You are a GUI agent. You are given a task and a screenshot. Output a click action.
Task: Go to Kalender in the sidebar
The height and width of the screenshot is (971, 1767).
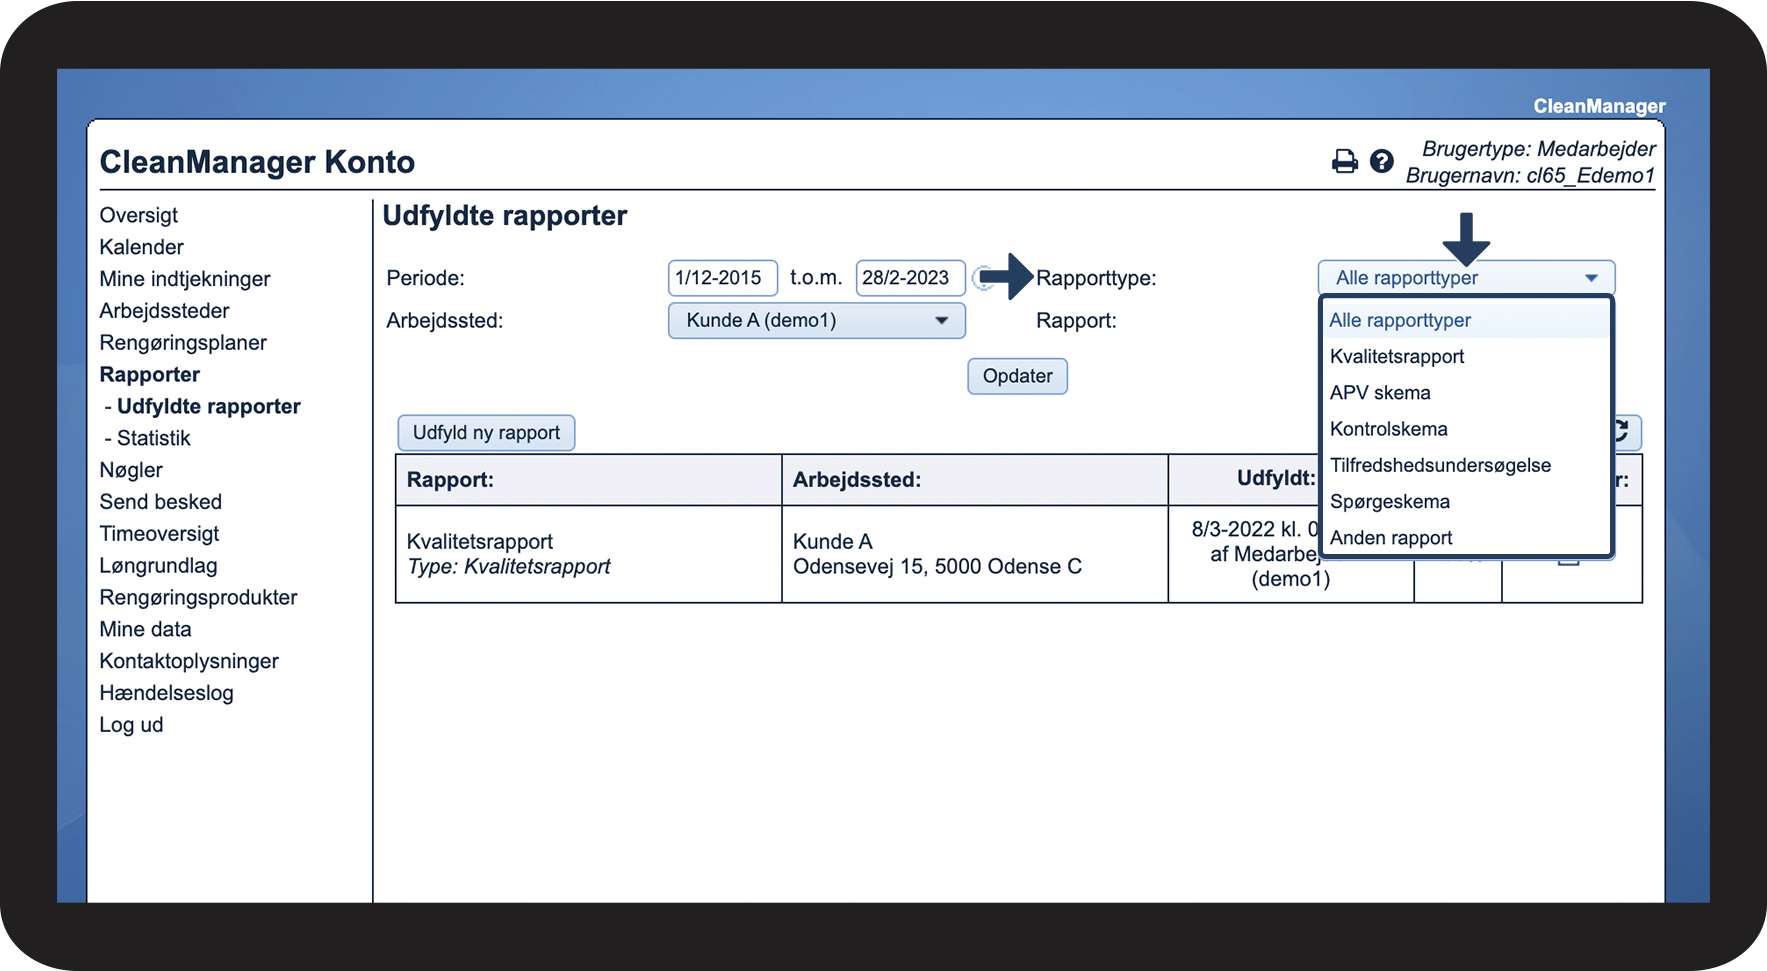pyautogui.click(x=141, y=247)
